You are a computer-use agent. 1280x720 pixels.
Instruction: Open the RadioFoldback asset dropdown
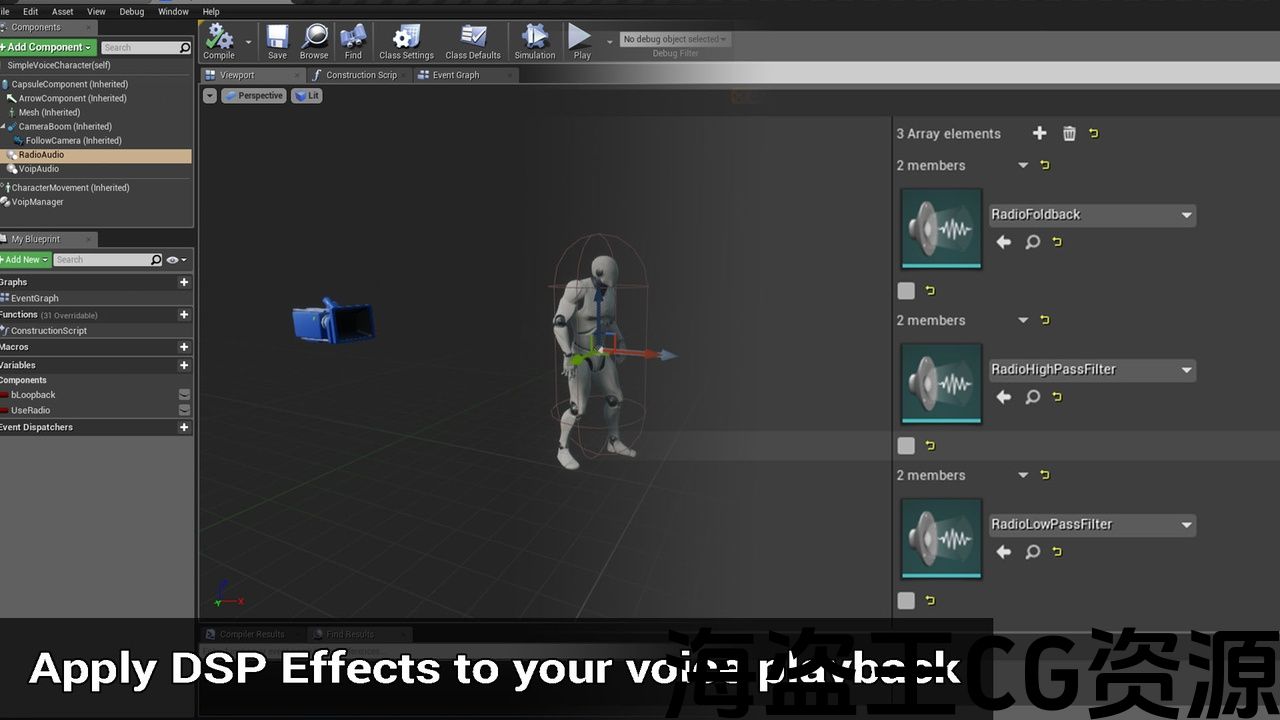click(x=1186, y=215)
